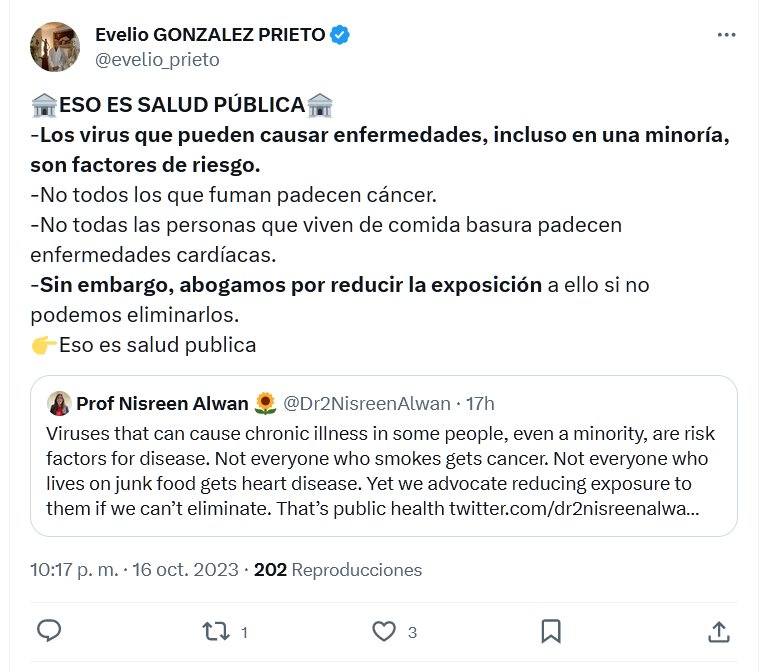This screenshot has height=672, width=762.
Task: Click the reply speech bubble icon
Action: click(x=49, y=631)
